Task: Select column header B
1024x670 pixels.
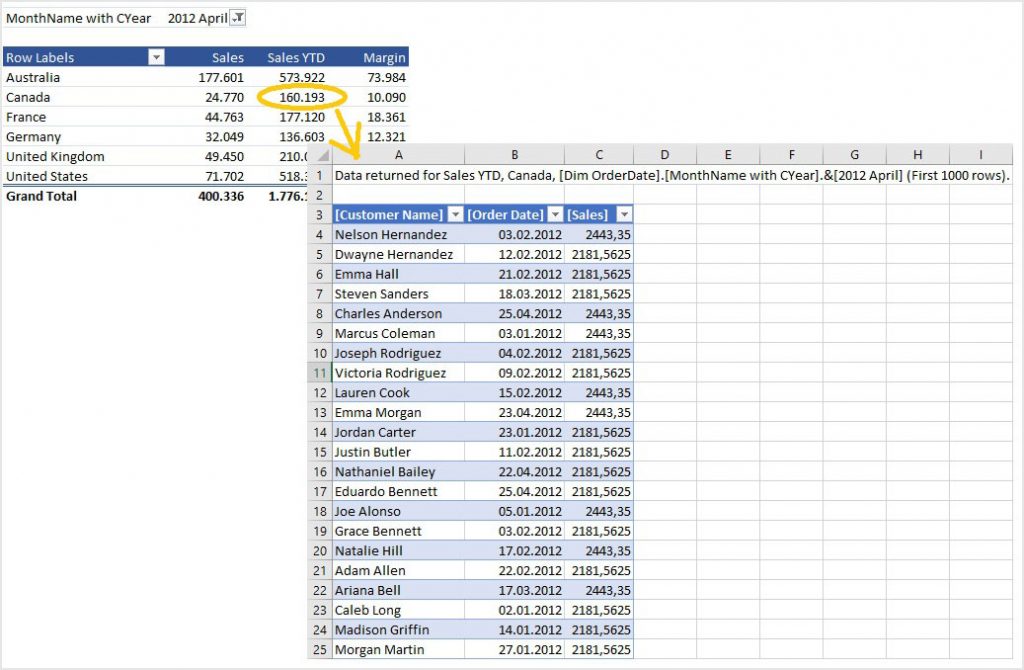Action: (514, 155)
